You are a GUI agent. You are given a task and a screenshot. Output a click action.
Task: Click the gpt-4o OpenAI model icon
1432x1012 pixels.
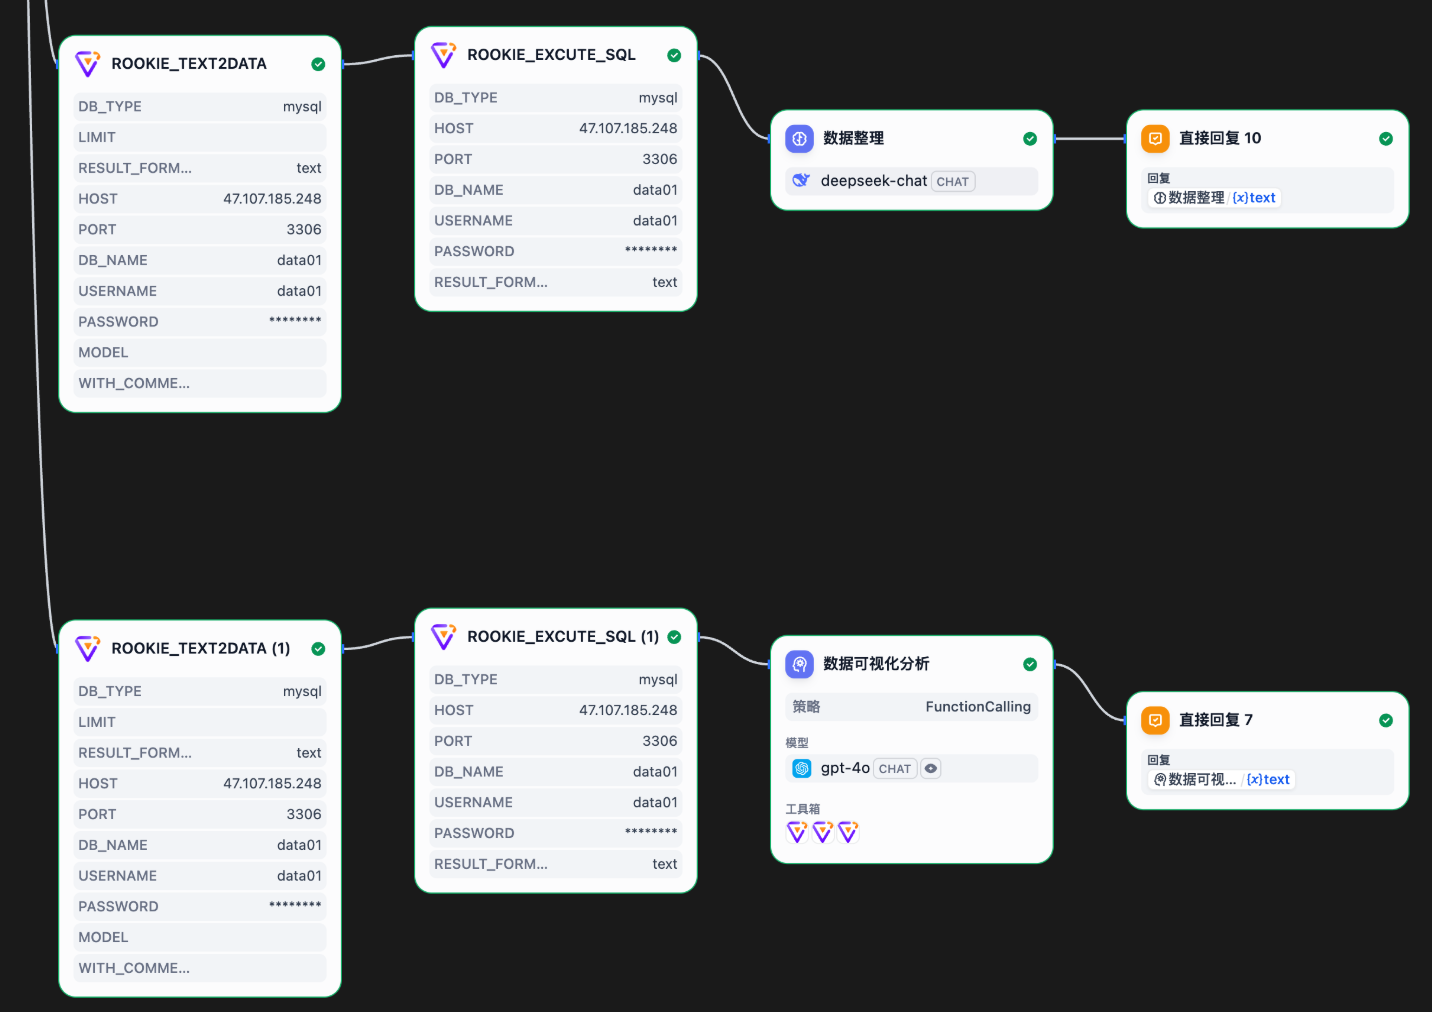802,768
